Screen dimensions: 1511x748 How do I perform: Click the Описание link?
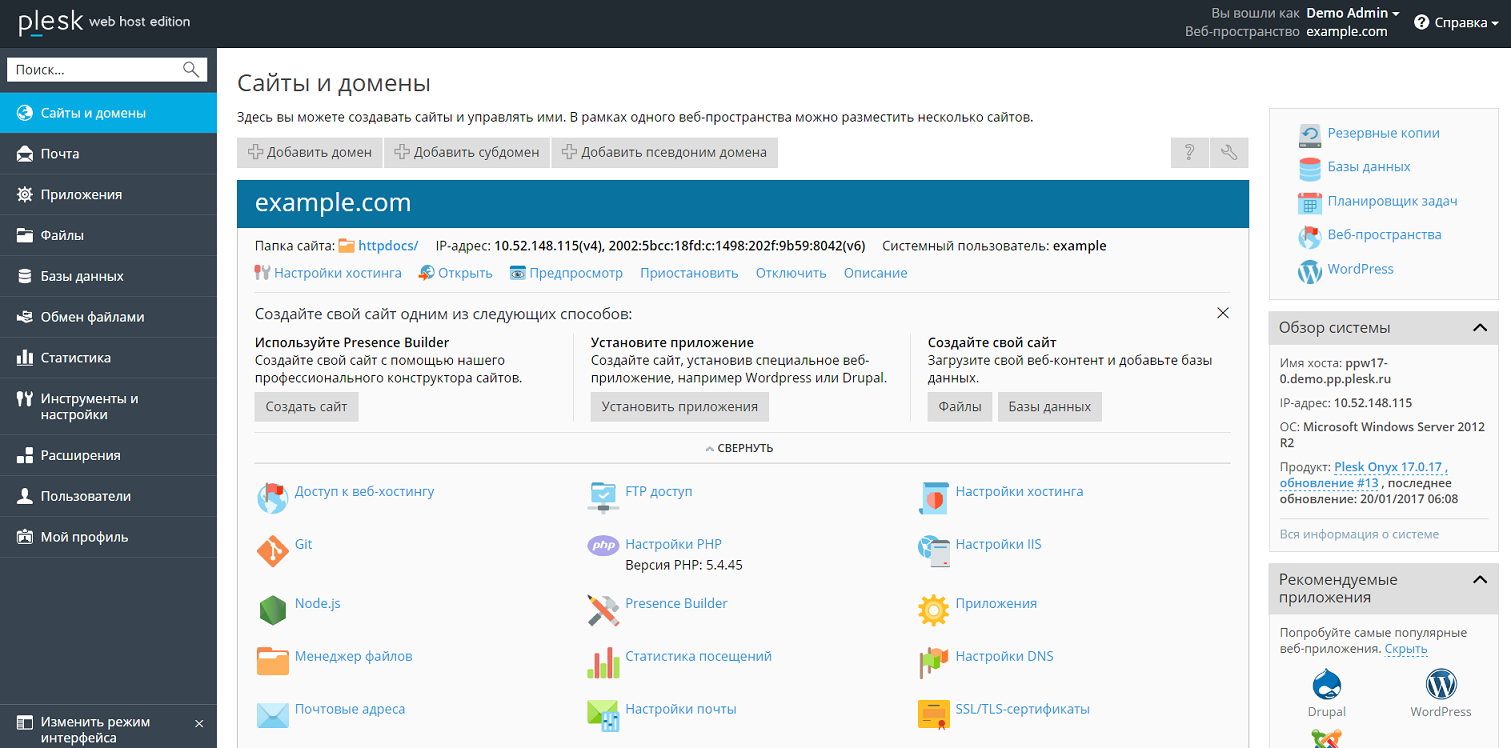(x=876, y=273)
